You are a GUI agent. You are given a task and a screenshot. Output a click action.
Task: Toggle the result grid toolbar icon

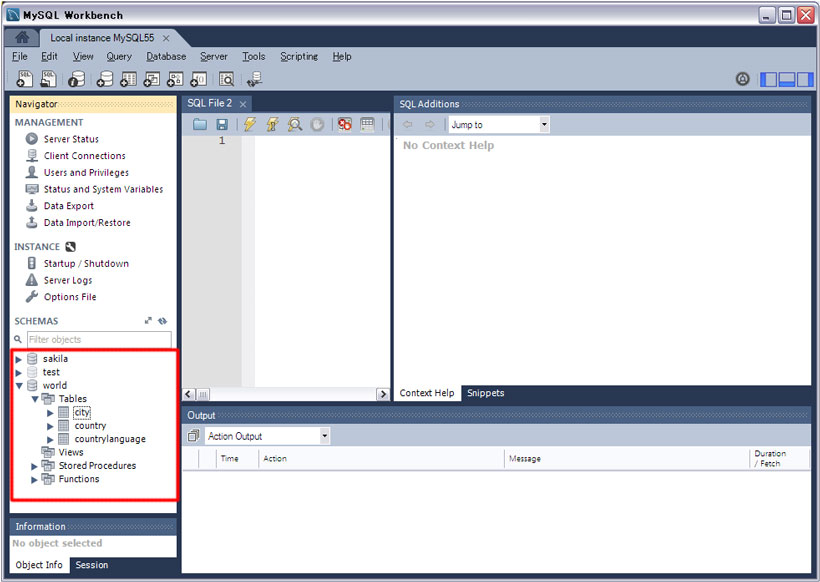(368, 124)
